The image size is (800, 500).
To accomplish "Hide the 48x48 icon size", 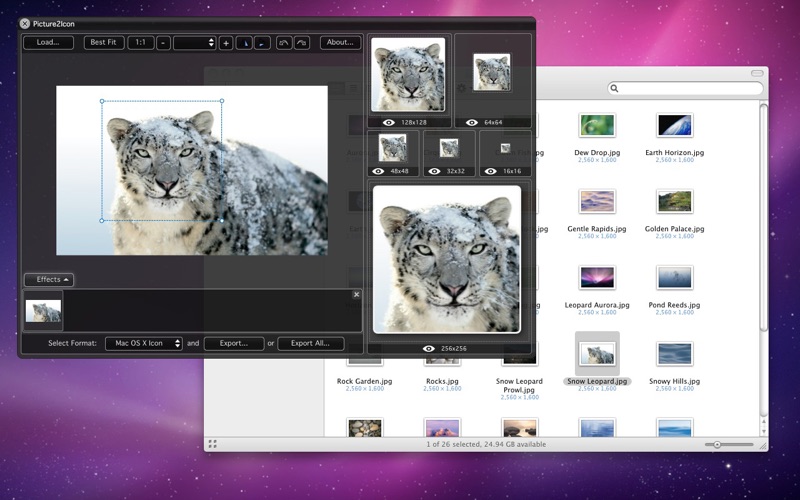I will (x=378, y=171).
